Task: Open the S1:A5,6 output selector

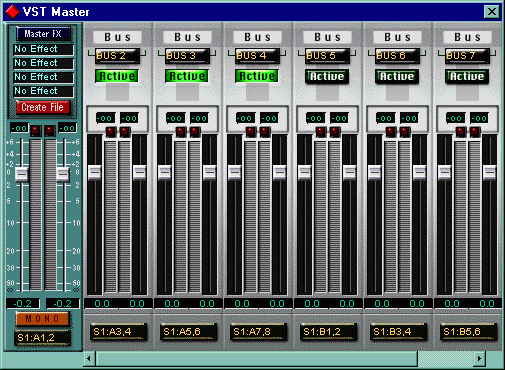Action: click(188, 332)
